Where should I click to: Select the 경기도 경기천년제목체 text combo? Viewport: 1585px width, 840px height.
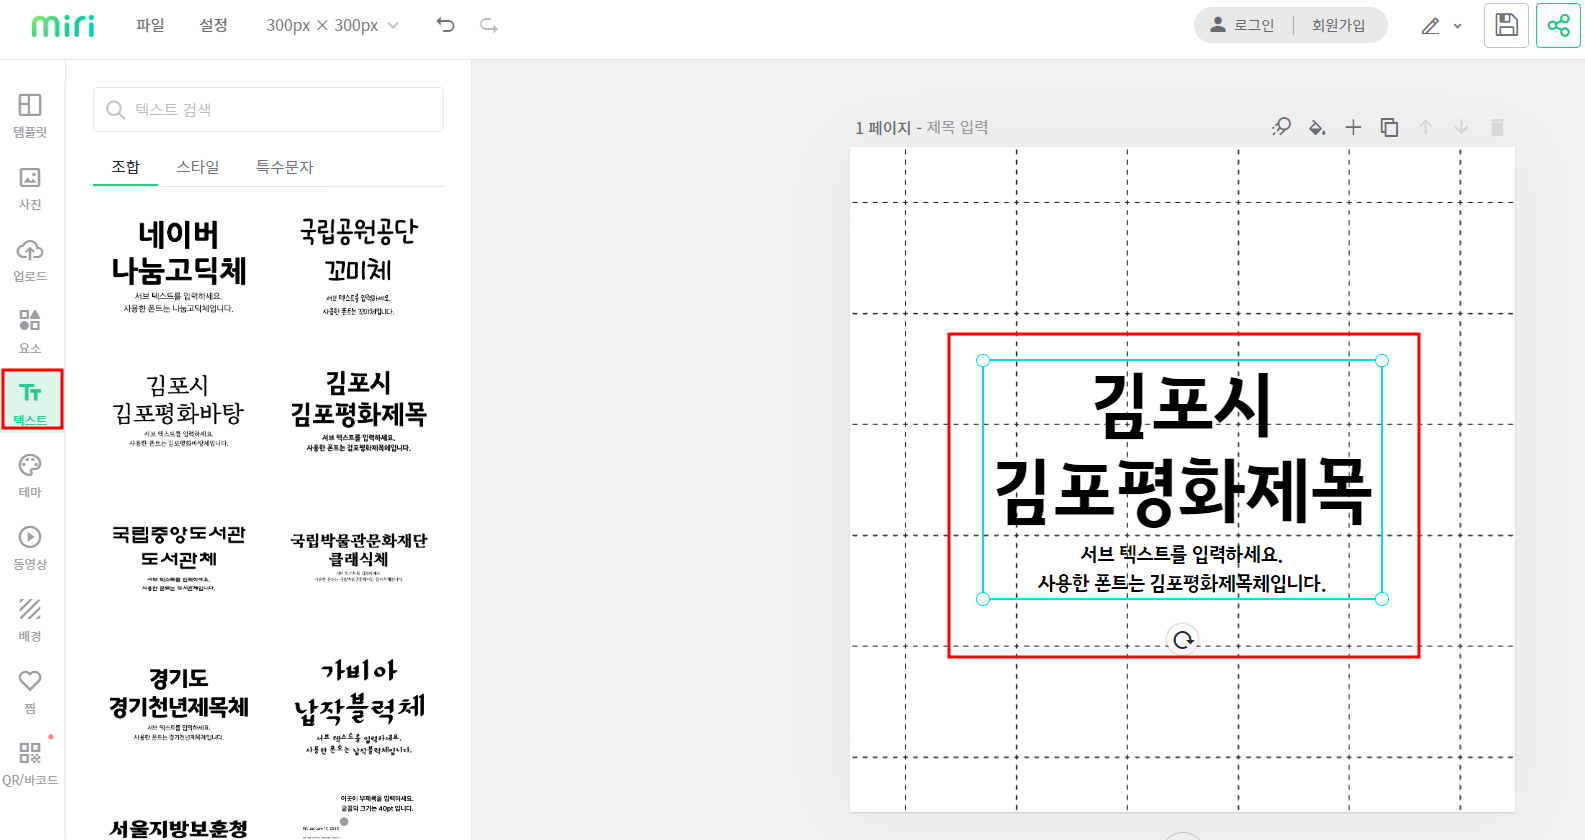[178, 703]
